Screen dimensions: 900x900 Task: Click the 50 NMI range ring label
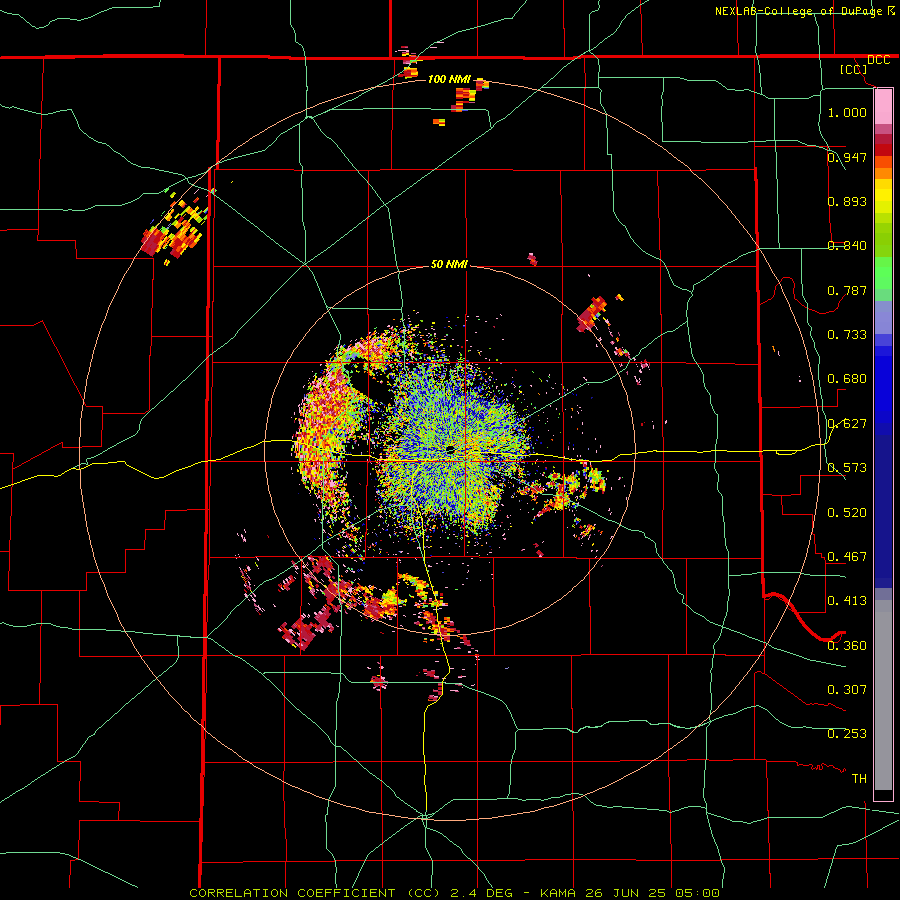[x=449, y=265]
